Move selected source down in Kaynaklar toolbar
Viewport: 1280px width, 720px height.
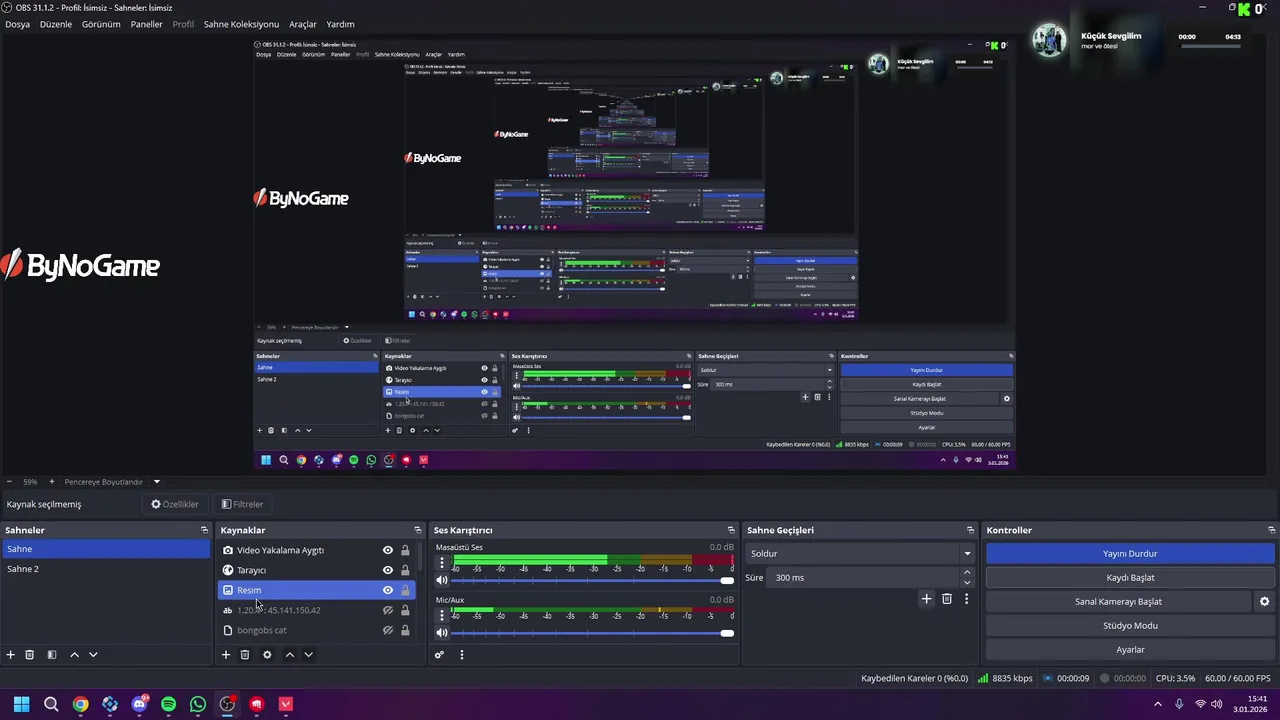click(308, 655)
